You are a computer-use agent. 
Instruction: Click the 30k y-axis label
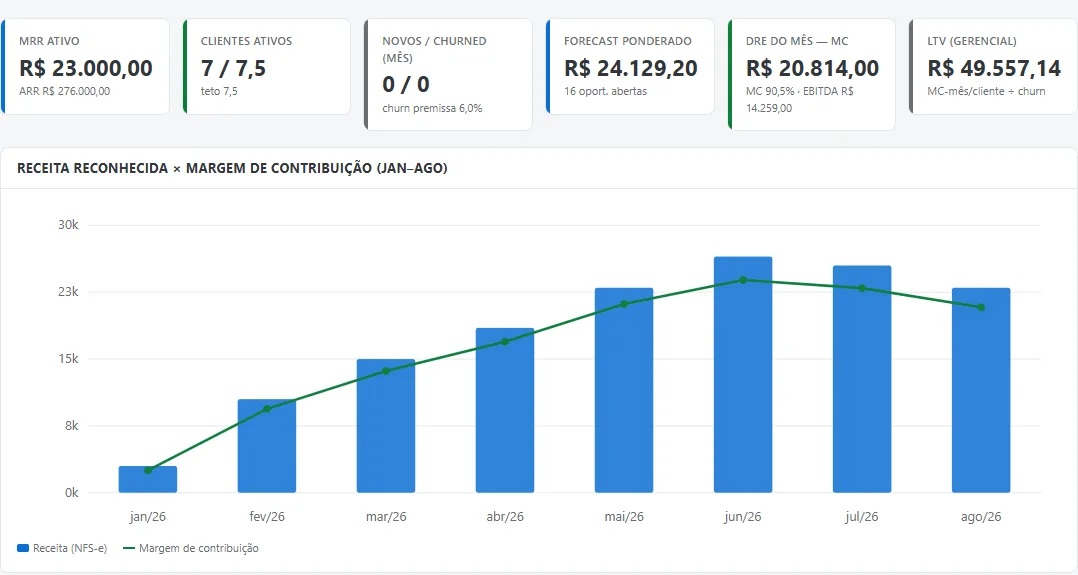click(x=68, y=225)
